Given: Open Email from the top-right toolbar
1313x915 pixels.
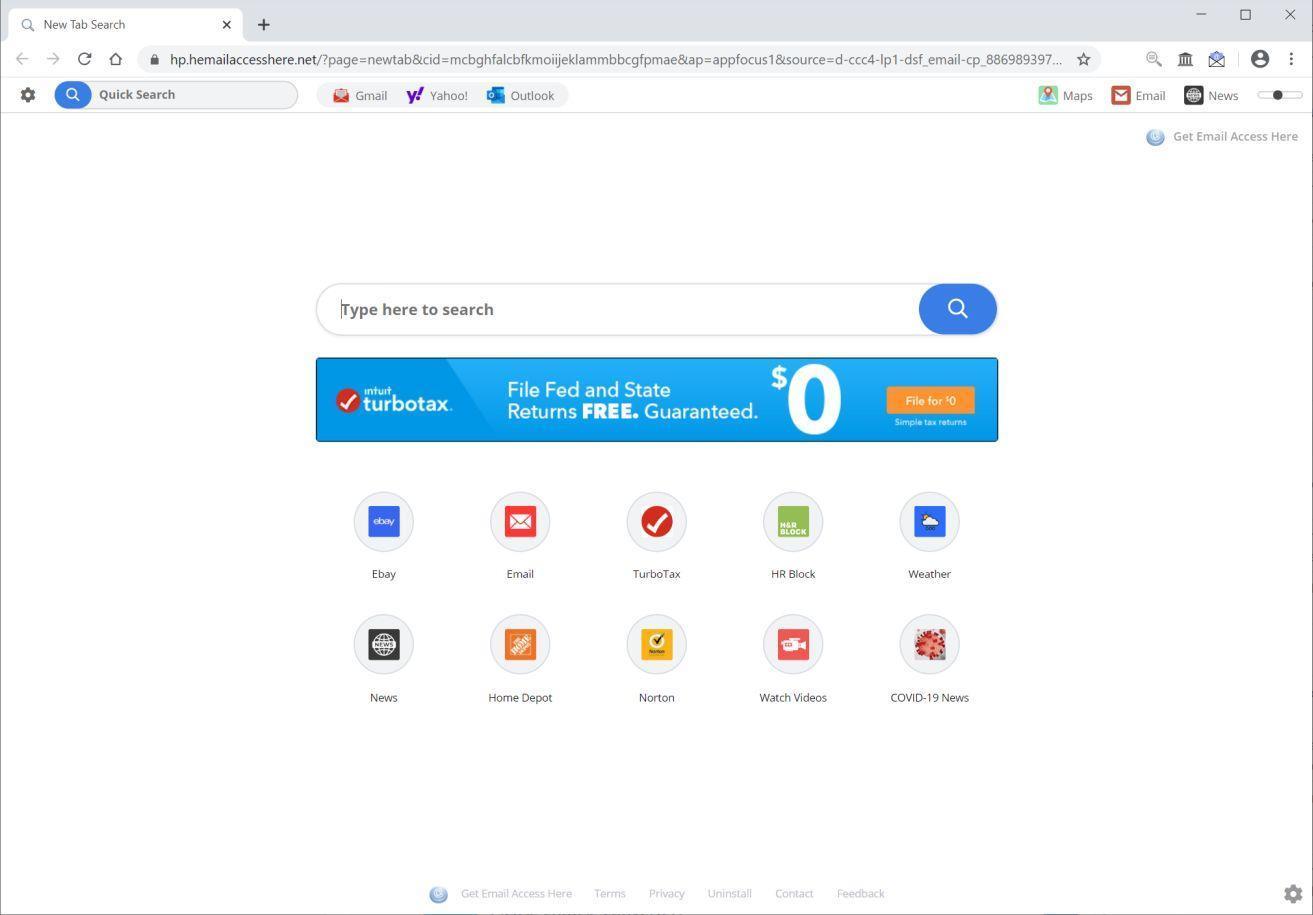Looking at the screenshot, I should 1138,95.
